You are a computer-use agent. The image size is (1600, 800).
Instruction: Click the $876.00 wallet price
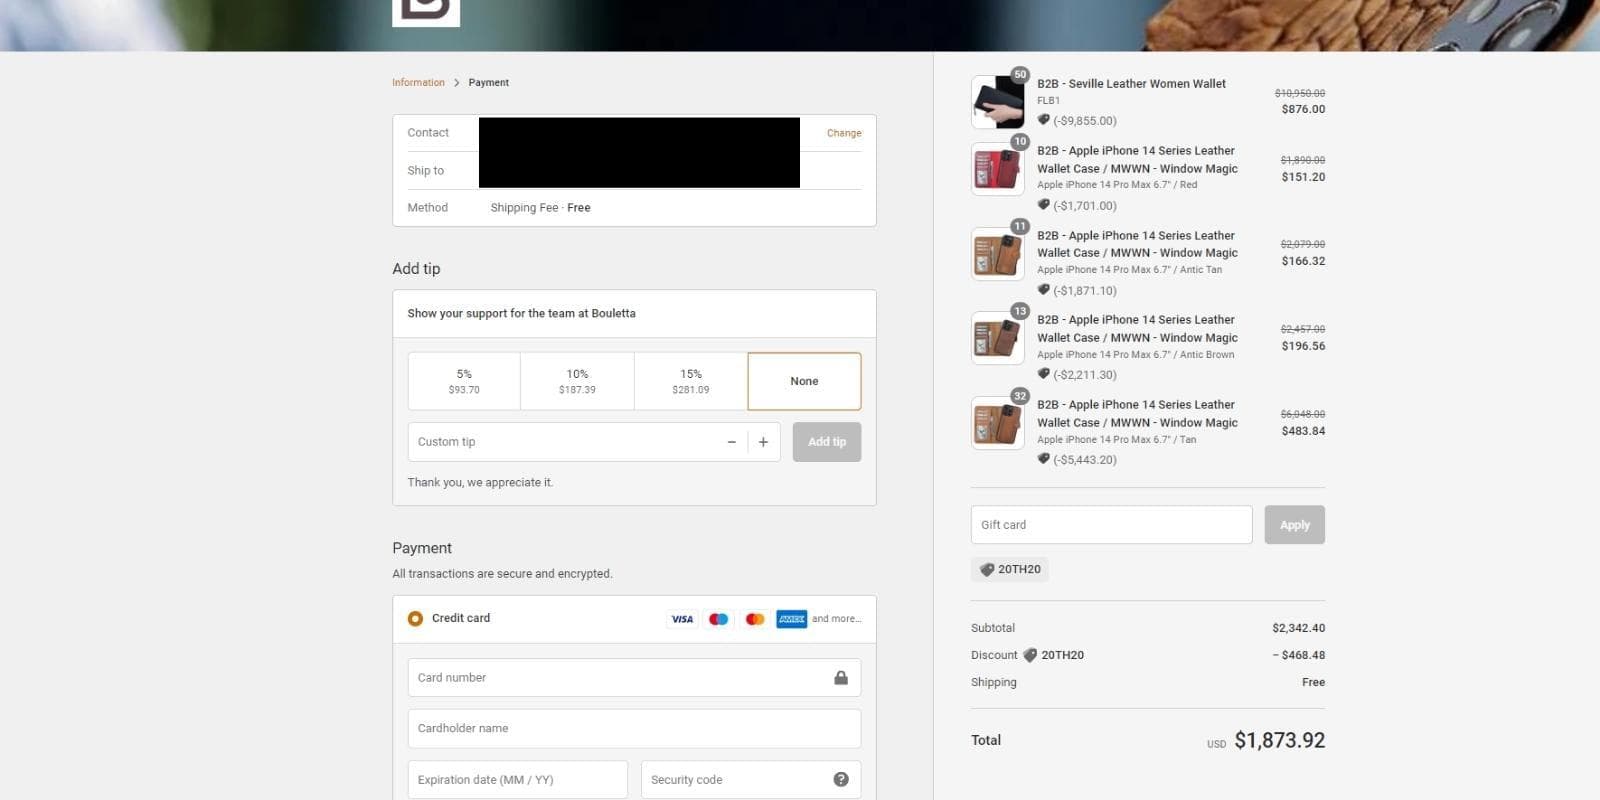(x=1303, y=110)
